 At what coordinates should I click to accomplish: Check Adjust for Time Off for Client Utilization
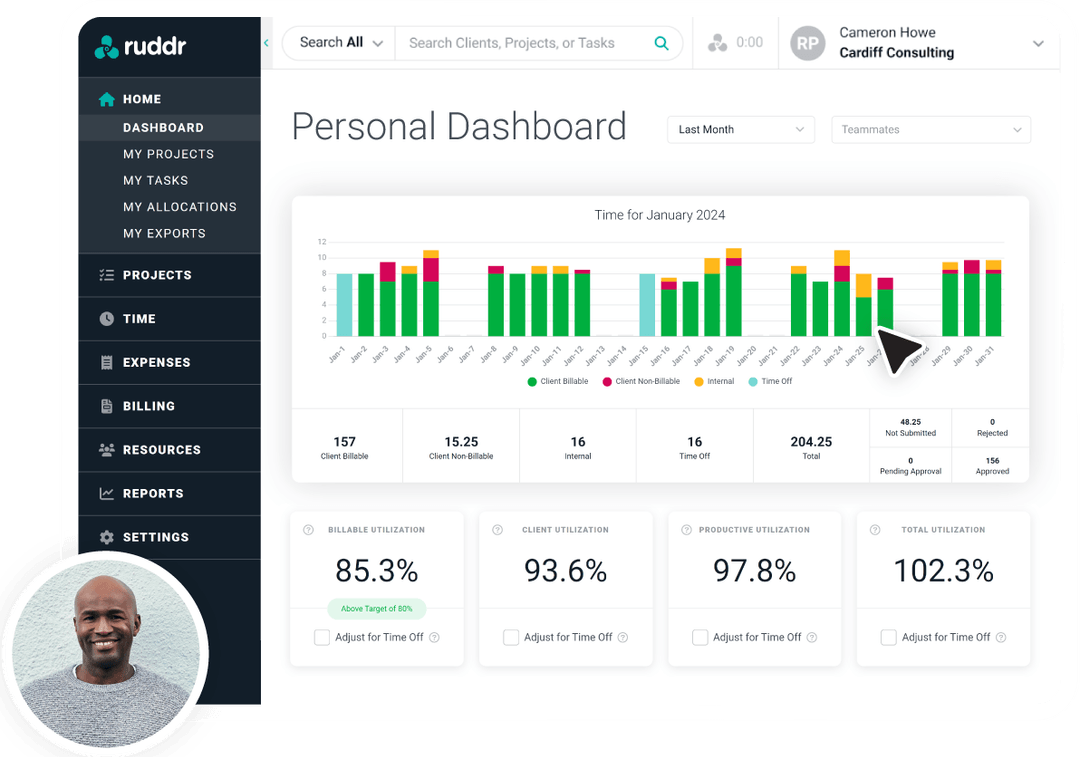pyautogui.click(x=511, y=637)
